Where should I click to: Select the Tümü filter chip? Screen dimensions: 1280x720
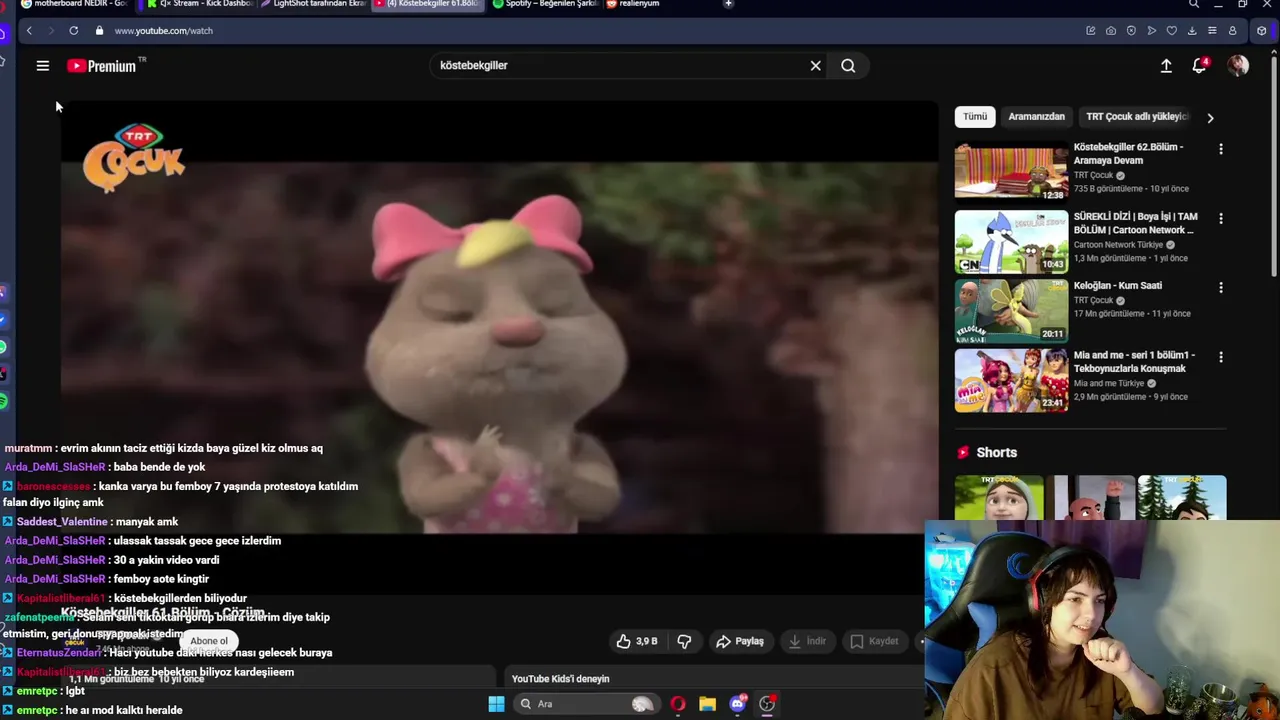975,117
